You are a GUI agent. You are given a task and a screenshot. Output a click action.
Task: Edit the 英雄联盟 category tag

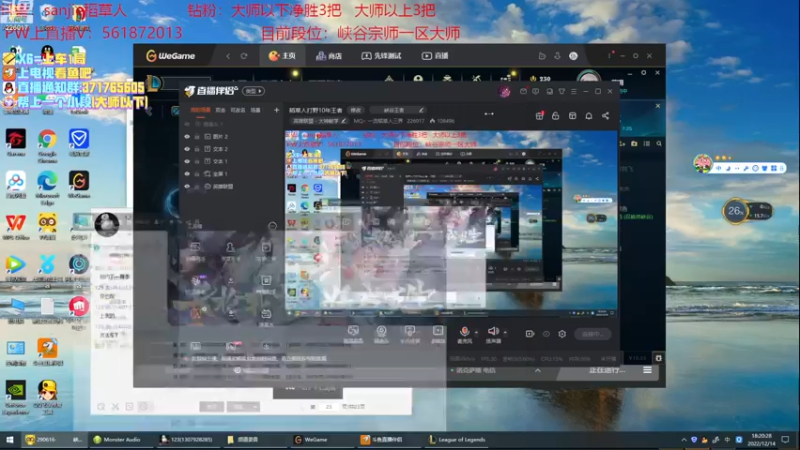coord(319,121)
